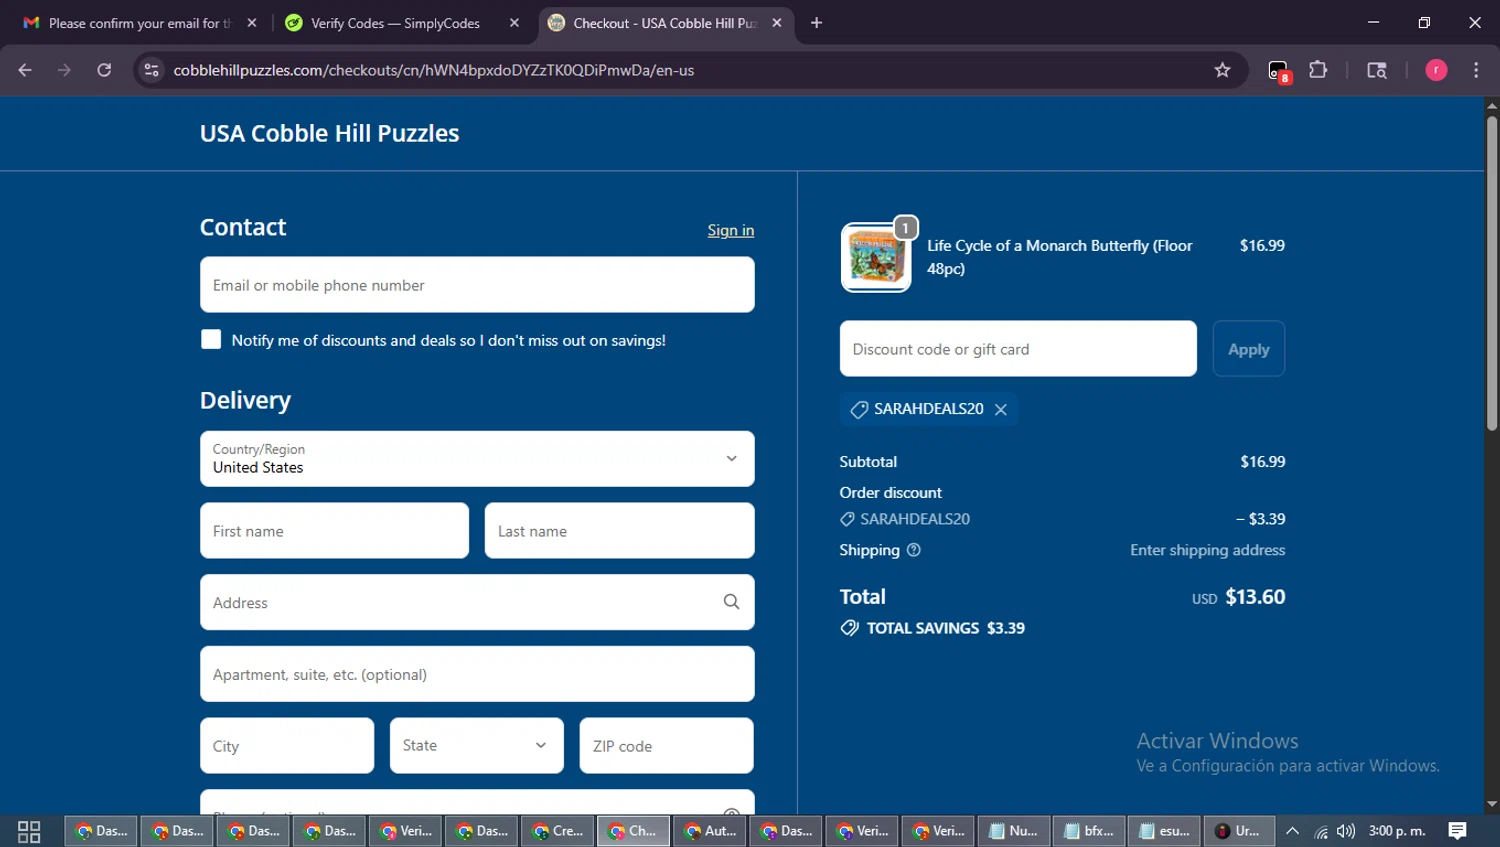Image resolution: width=1500 pixels, height=847 pixels.
Task: Close the Verify Codes SimplyCodes tab
Action: coord(514,23)
